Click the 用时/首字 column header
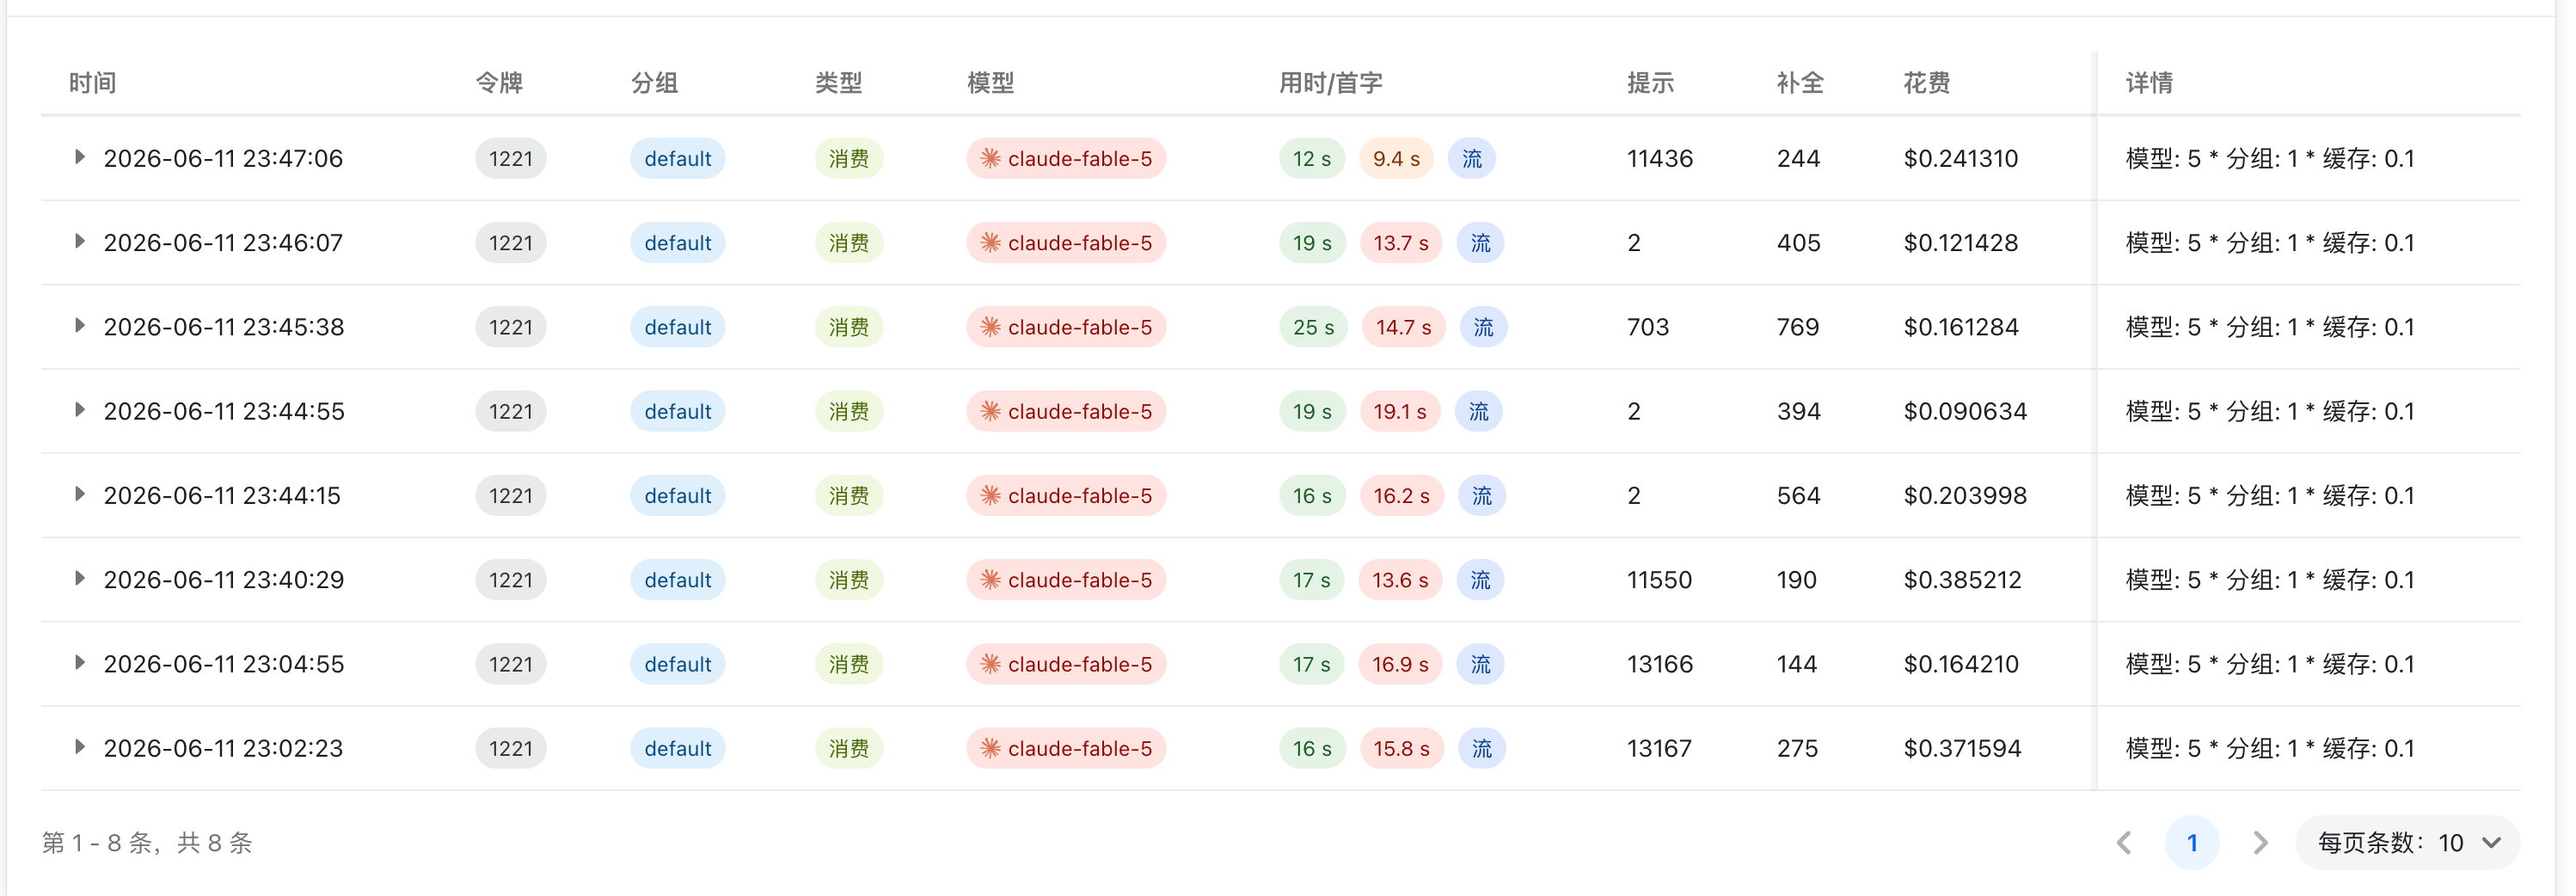Image resolution: width=2576 pixels, height=896 pixels. coord(1330,83)
